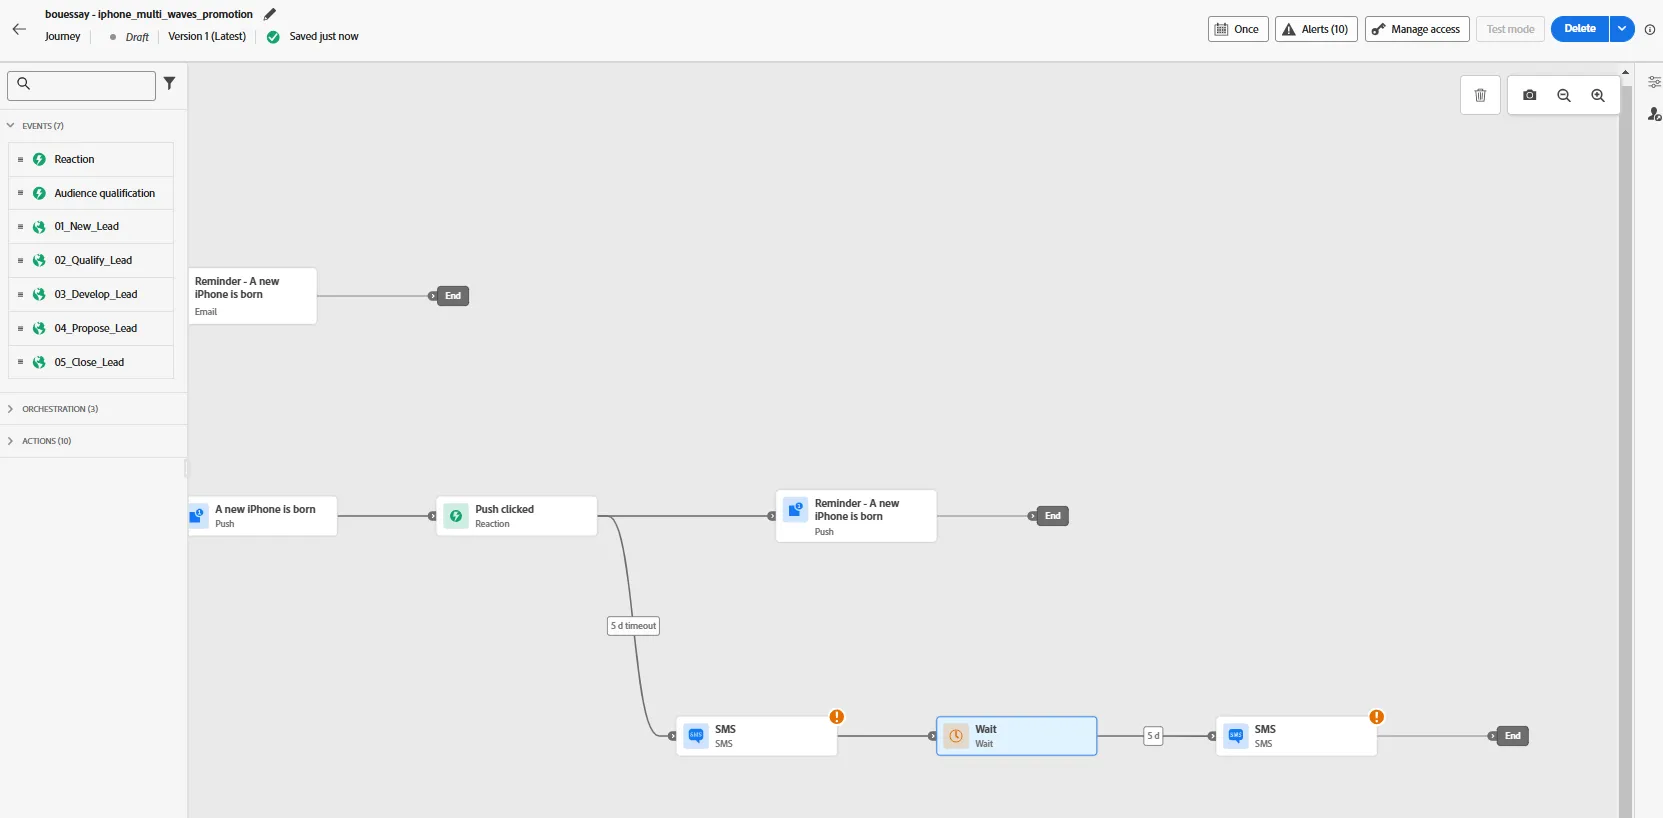The height and width of the screenshot is (818, 1663).
Task: Select the 01_New_Lead event
Action: [x=91, y=227]
